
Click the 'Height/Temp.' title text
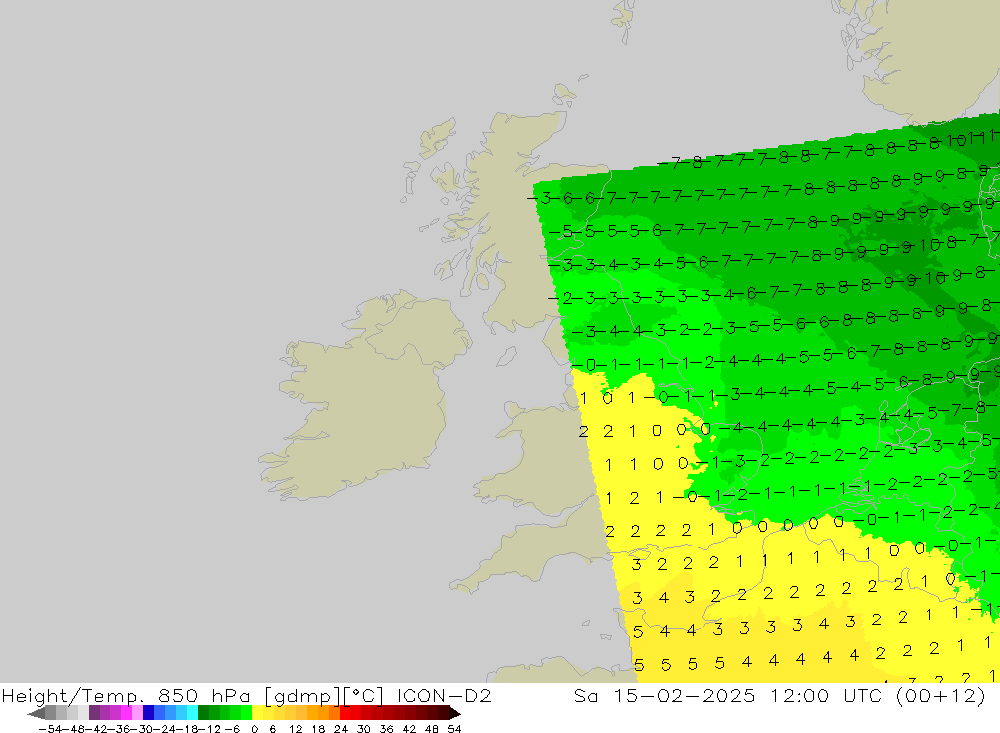pyautogui.click(x=73, y=696)
